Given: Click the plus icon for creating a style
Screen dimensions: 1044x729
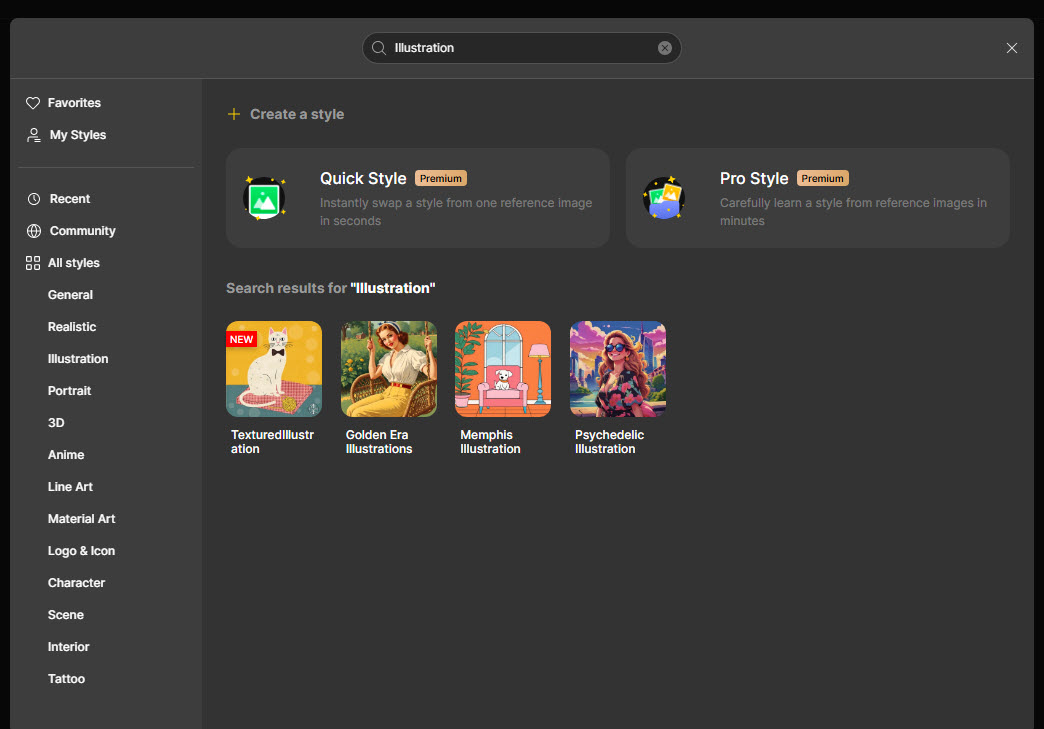Looking at the screenshot, I should click(234, 114).
